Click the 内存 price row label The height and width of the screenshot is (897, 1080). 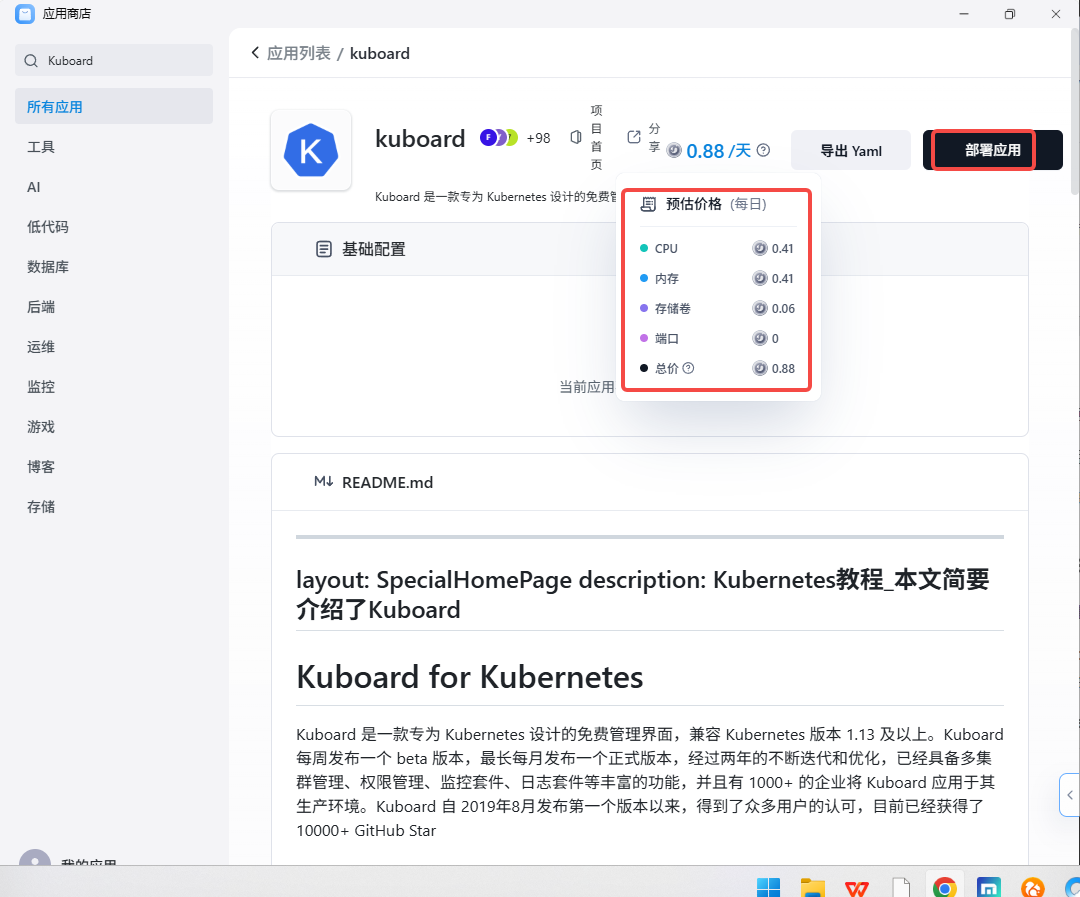(x=667, y=278)
